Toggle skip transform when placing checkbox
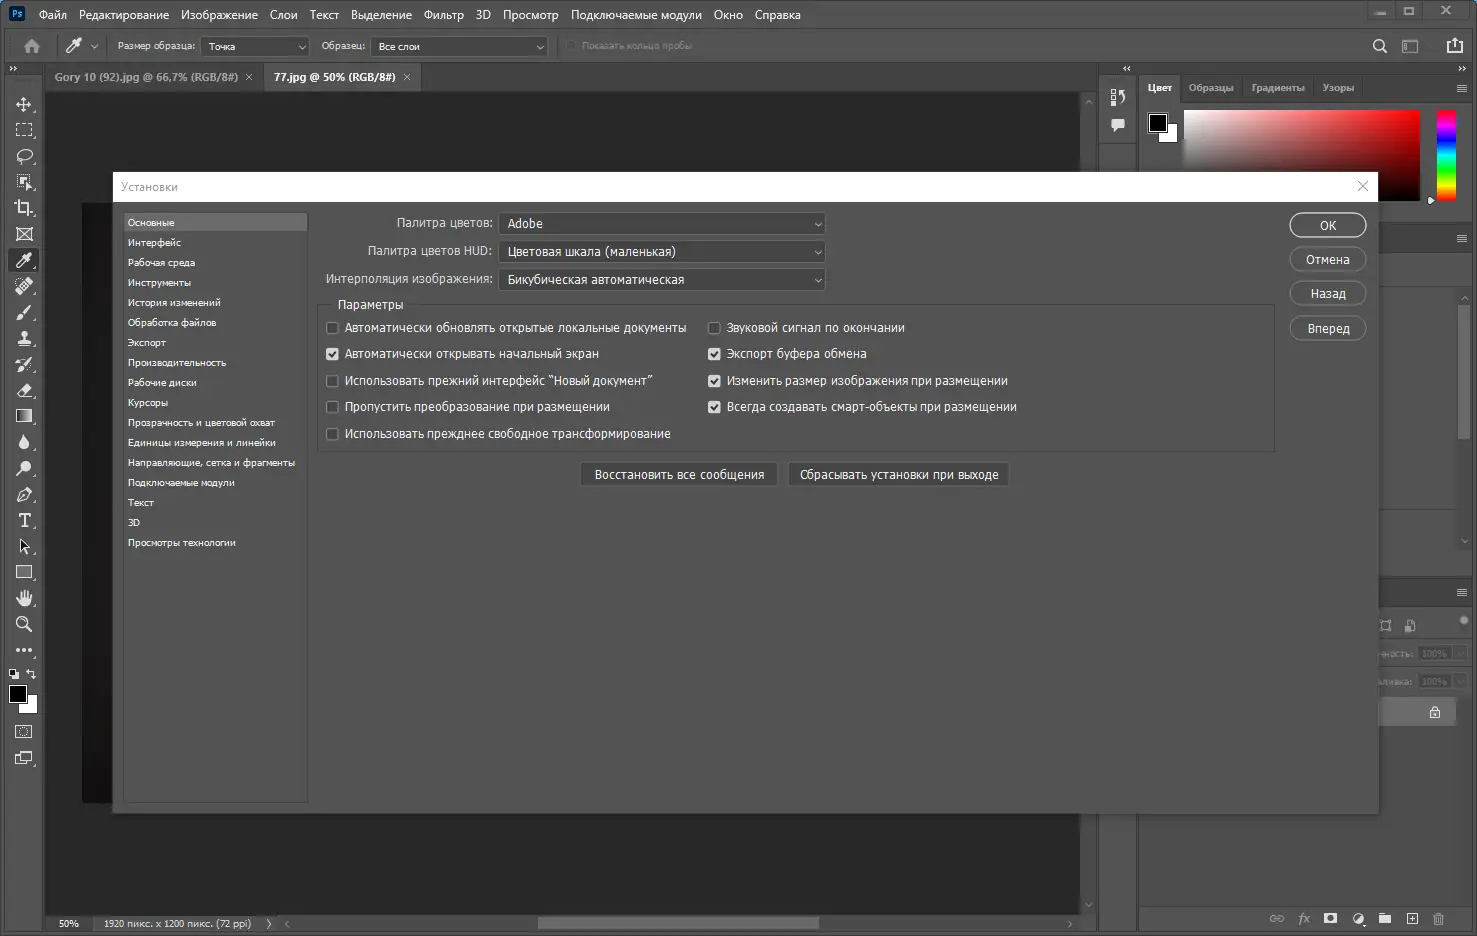Image resolution: width=1477 pixels, height=936 pixels. 332,407
